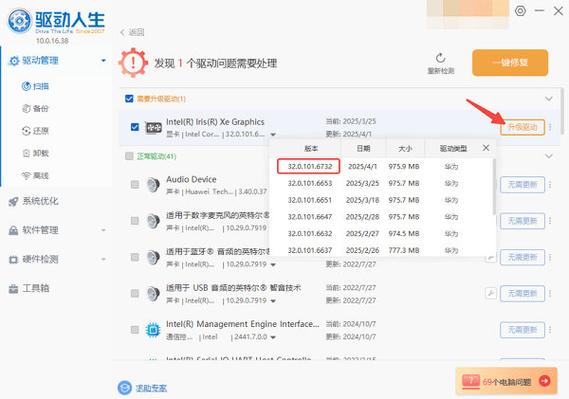Toggle the 需要升级驱动(1) group checkbox

[129, 99]
